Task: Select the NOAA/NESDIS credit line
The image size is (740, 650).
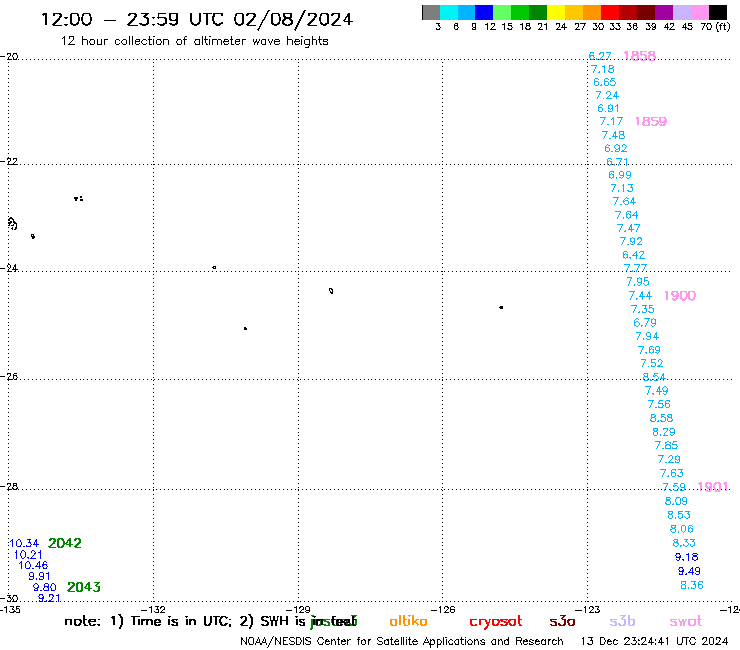Action: tap(402, 642)
